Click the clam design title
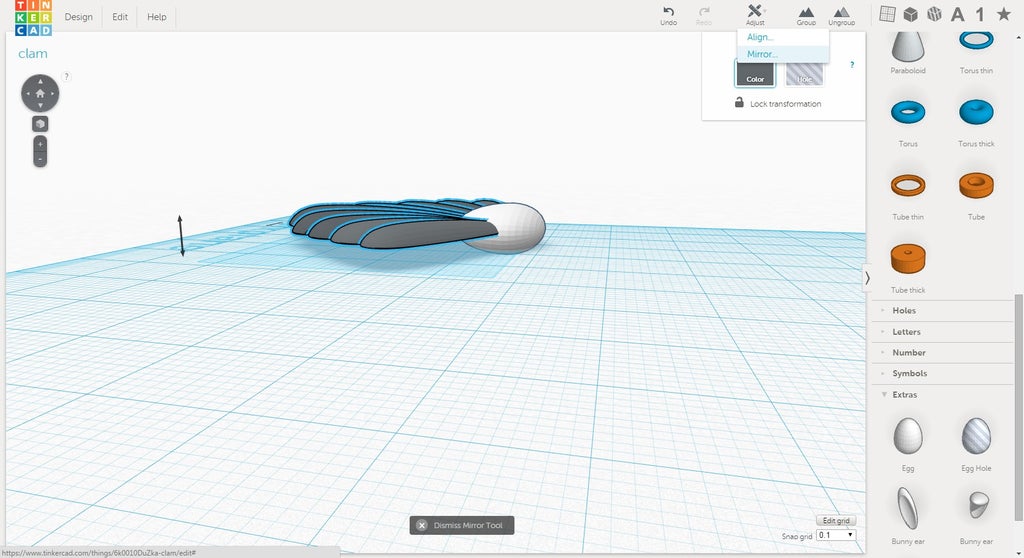Viewport: 1024px width, 558px height. (x=33, y=54)
